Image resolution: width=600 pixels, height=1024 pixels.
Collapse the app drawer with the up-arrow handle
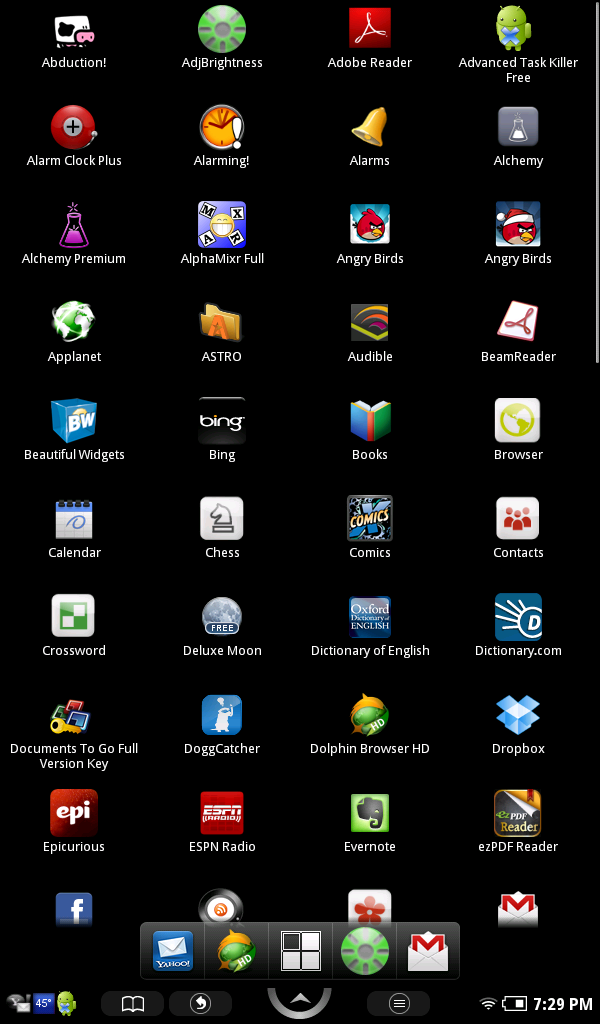[x=300, y=1002]
